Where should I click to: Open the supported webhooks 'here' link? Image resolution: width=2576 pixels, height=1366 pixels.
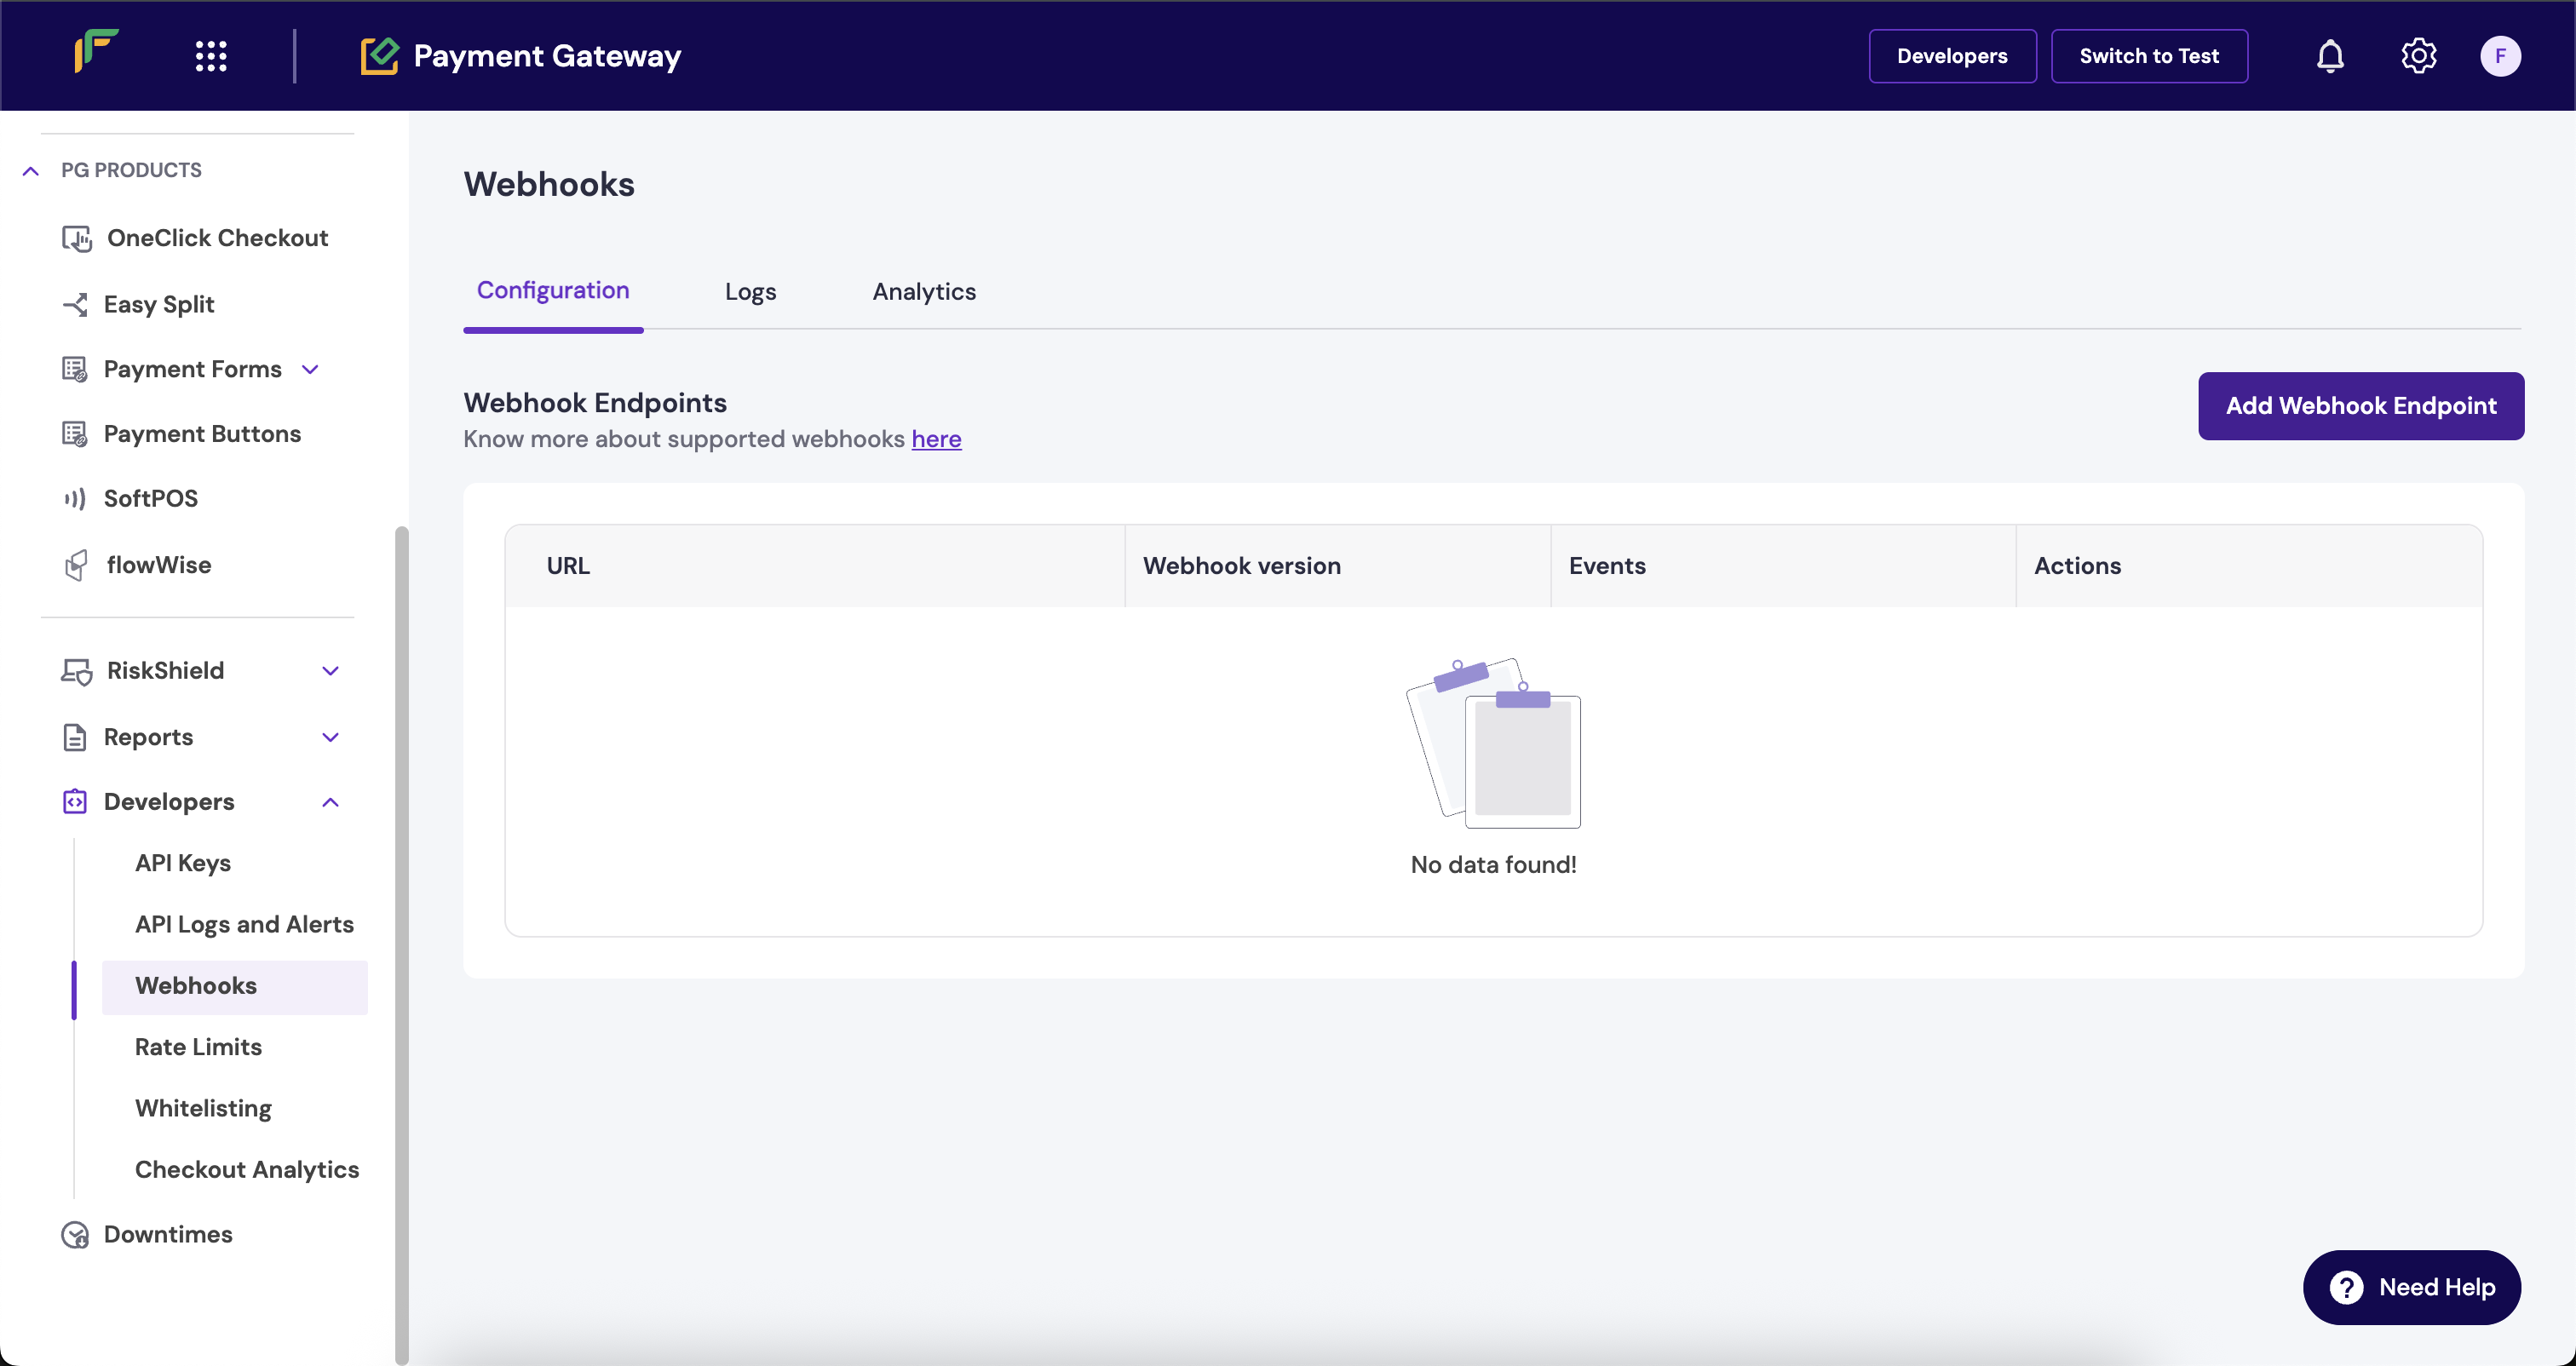pyautogui.click(x=935, y=440)
